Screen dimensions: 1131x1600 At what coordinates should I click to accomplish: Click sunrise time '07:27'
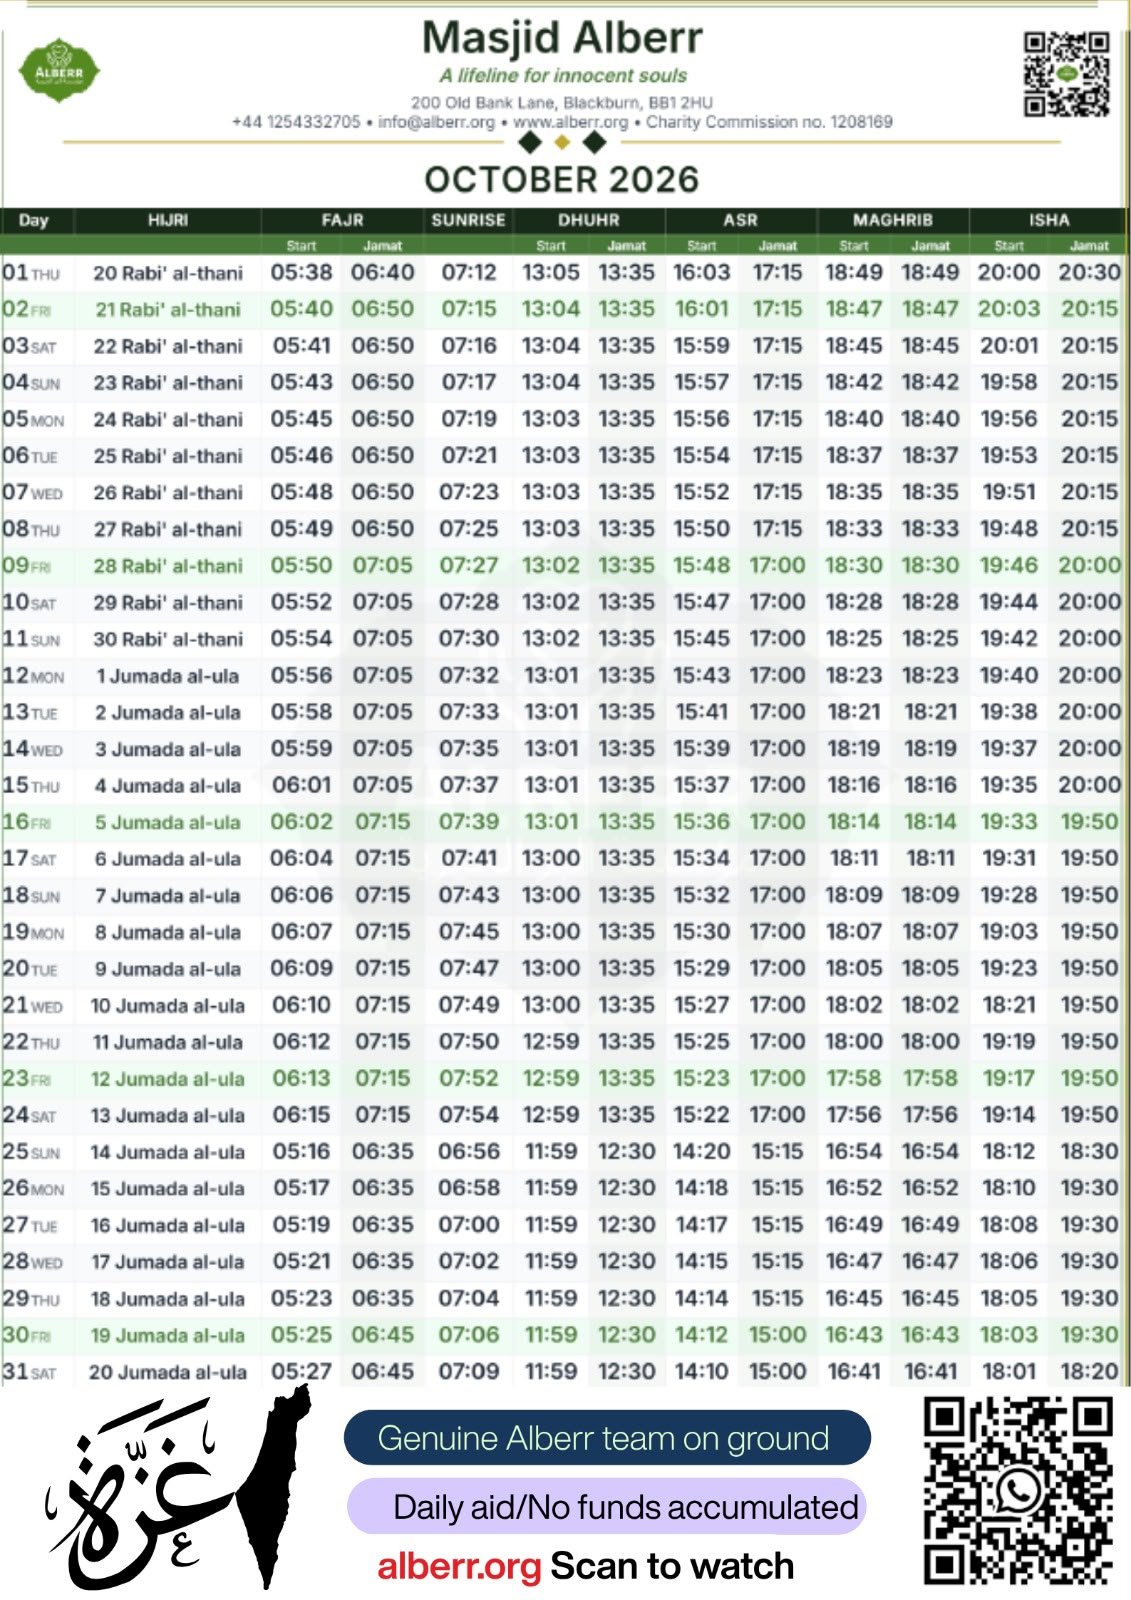(x=469, y=565)
